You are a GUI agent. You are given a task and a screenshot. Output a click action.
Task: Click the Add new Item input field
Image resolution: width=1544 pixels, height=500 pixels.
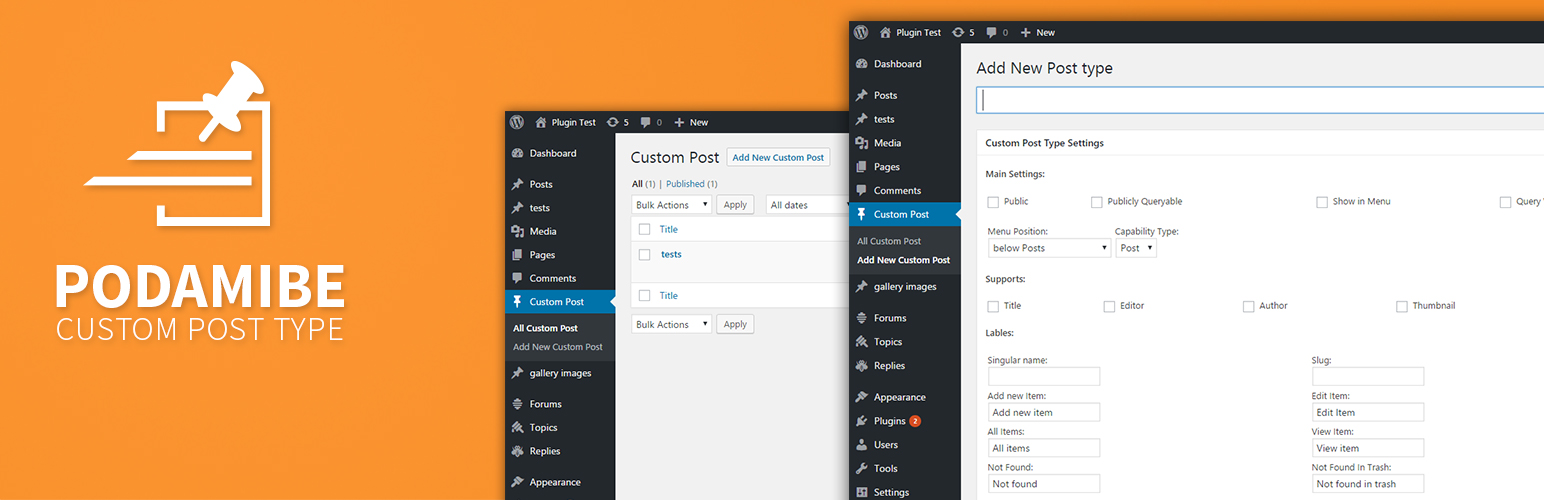pyautogui.click(x=1044, y=412)
